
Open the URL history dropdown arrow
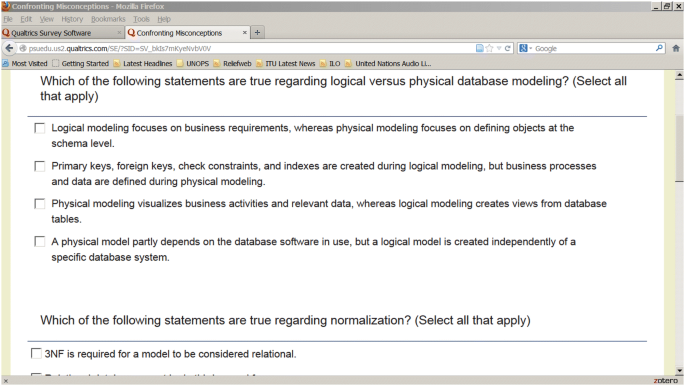click(x=499, y=48)
